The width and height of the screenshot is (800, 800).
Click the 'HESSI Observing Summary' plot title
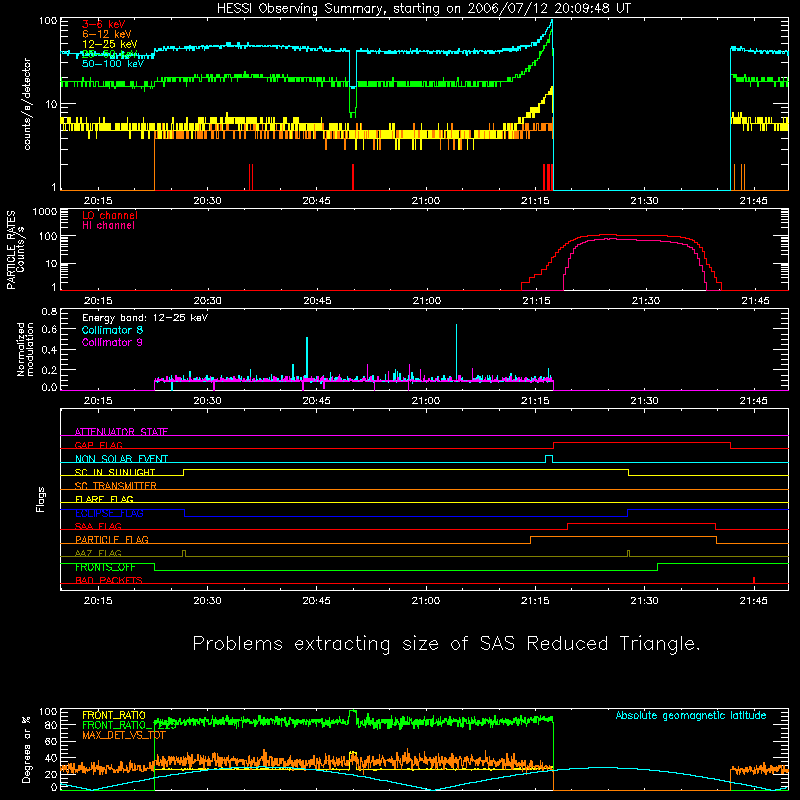[x=424, y=9]
